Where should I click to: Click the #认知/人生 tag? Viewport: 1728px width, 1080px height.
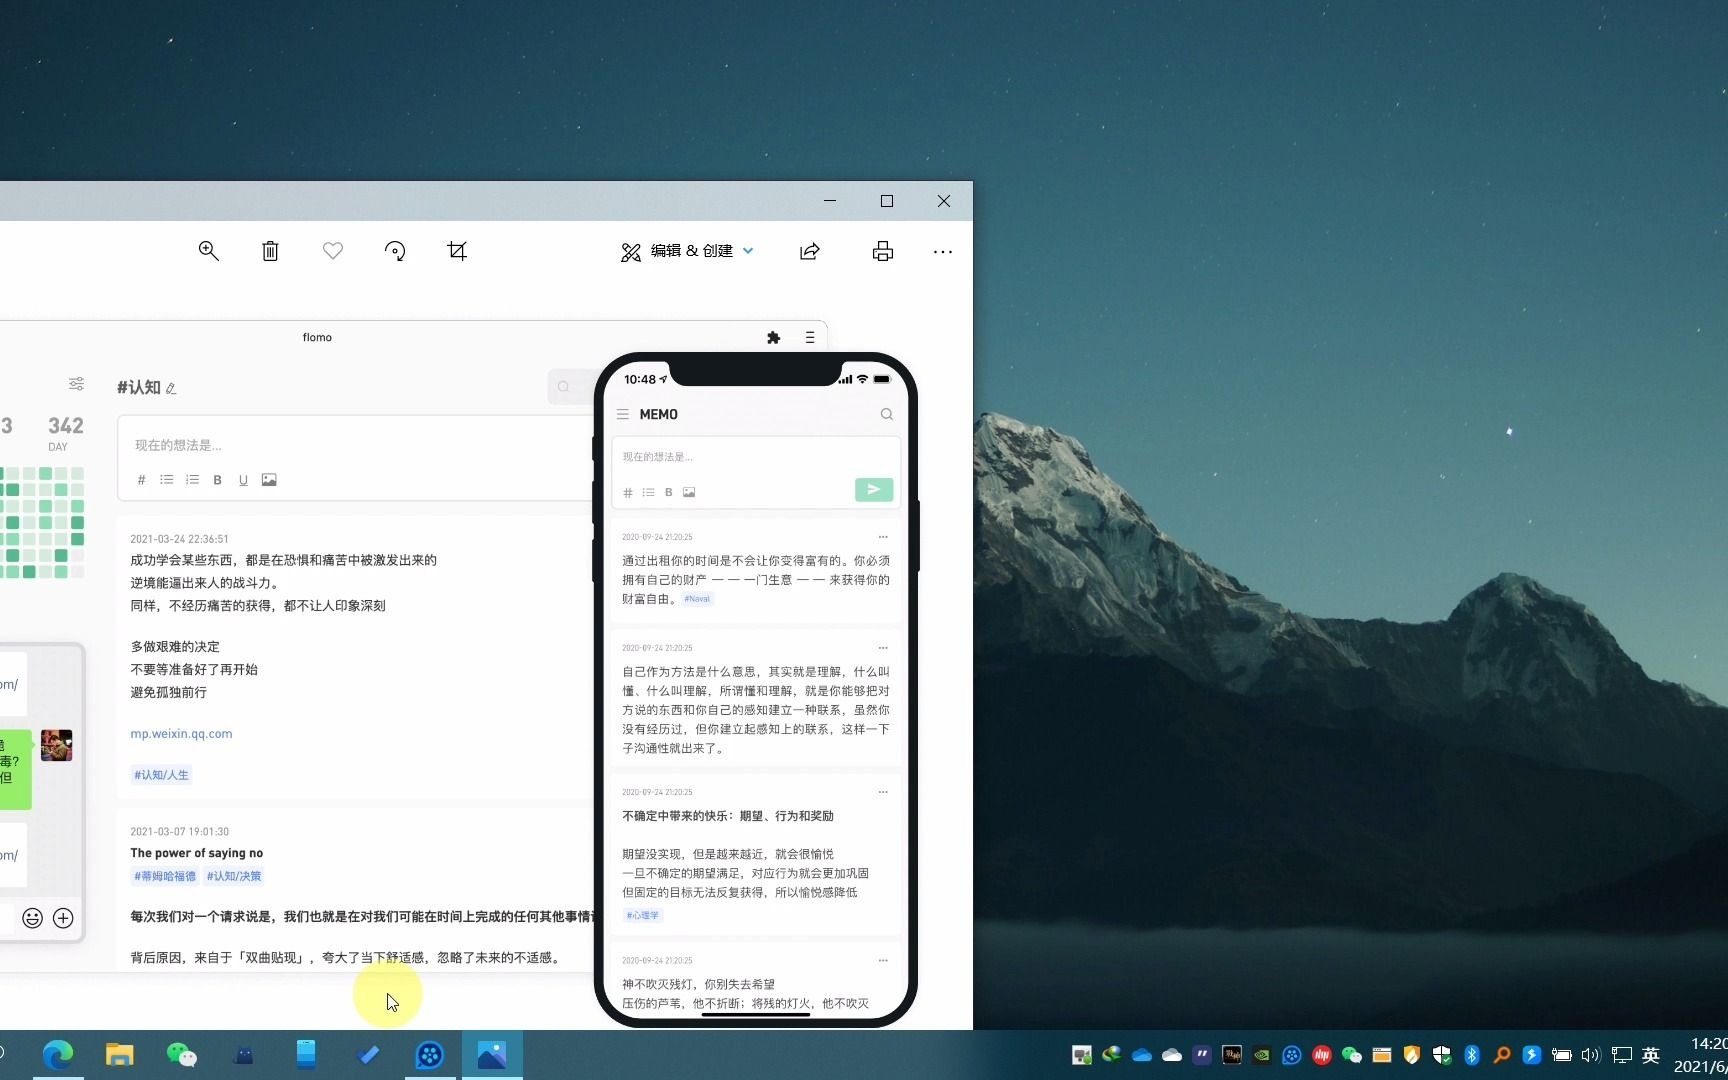161,774
